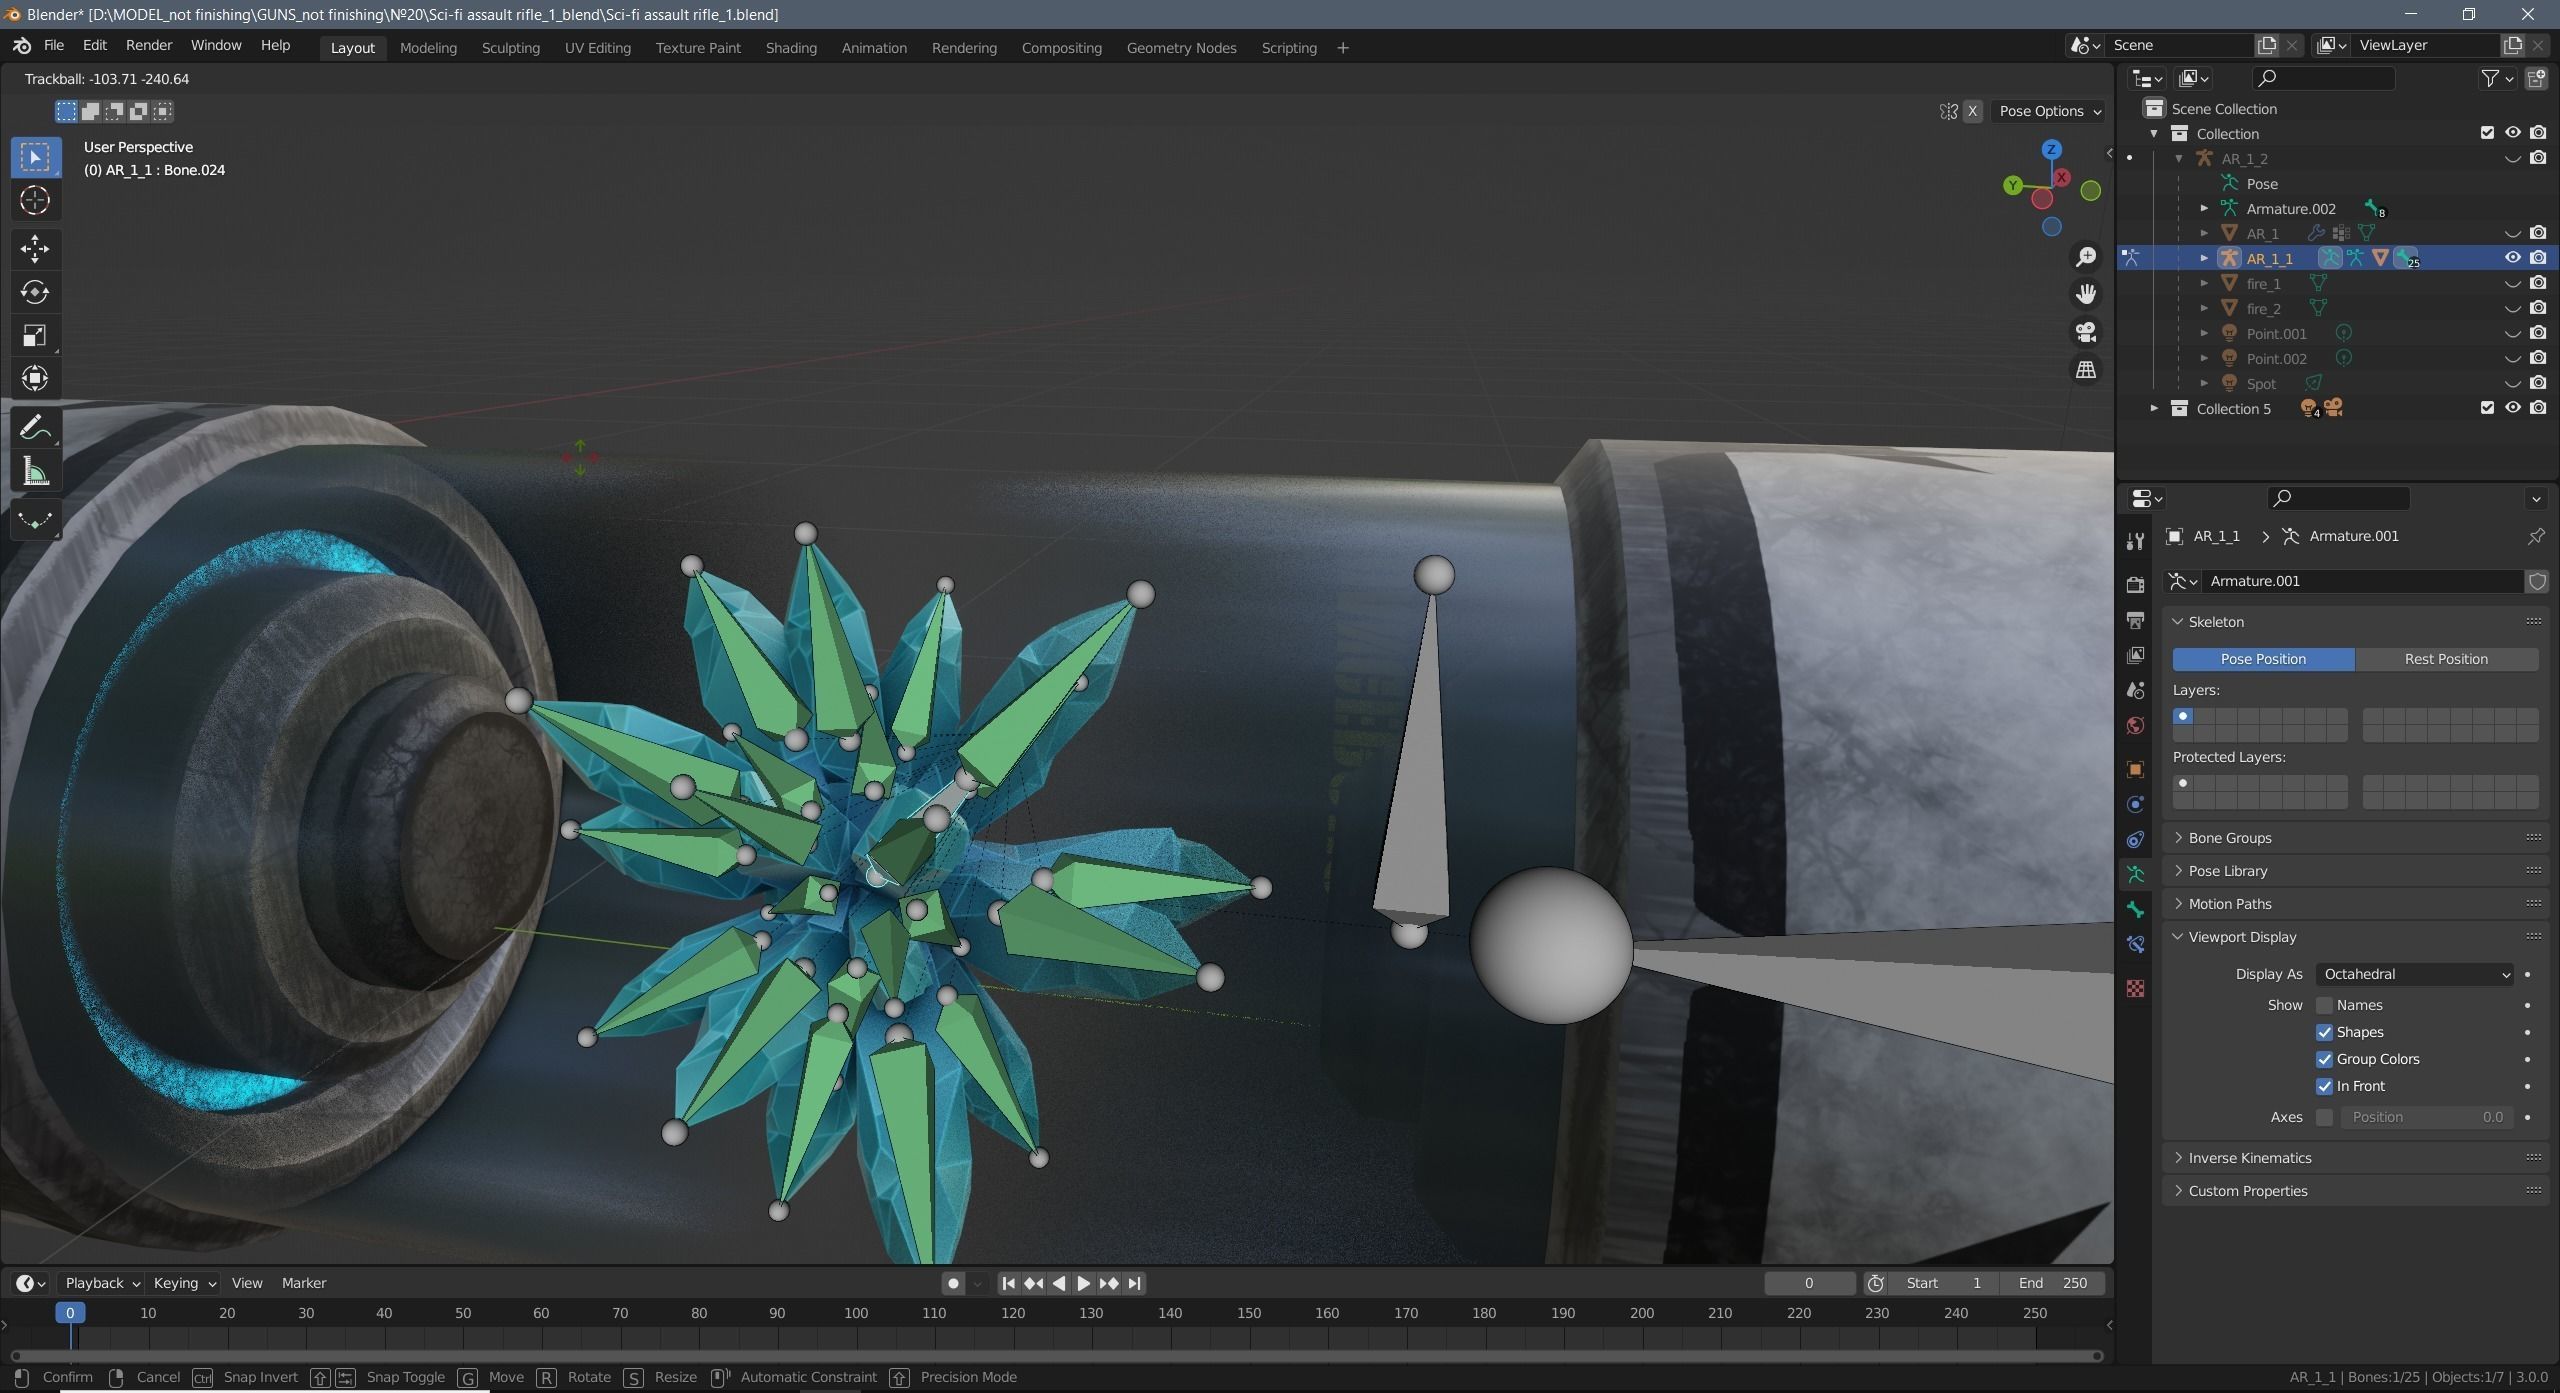2560x1393 pixels.
Task: Enable the Names display checkbox
Action: (x=2324, y=1005)
